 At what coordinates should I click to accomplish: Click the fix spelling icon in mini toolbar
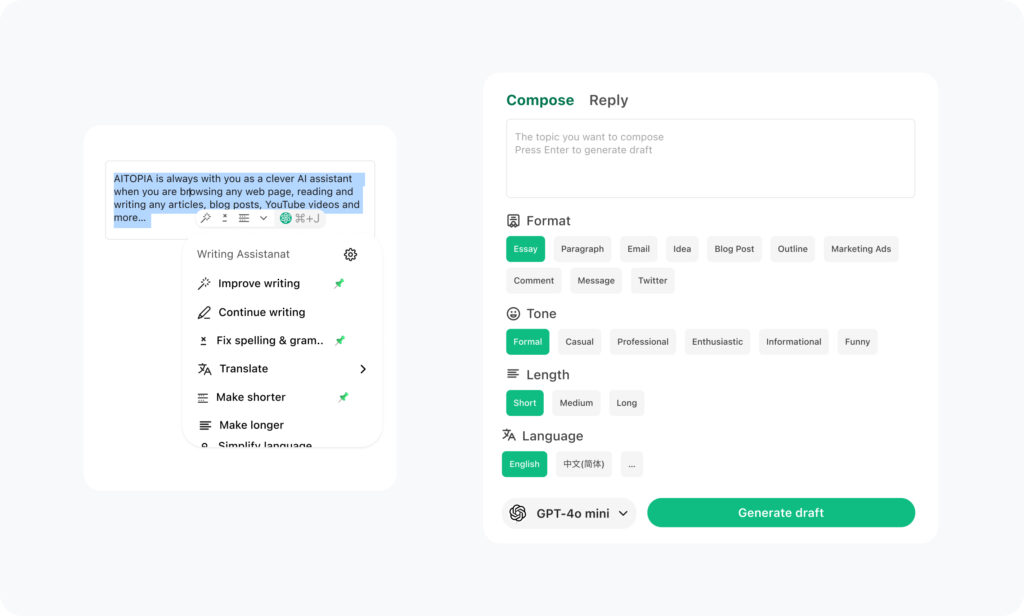point(225,218)
